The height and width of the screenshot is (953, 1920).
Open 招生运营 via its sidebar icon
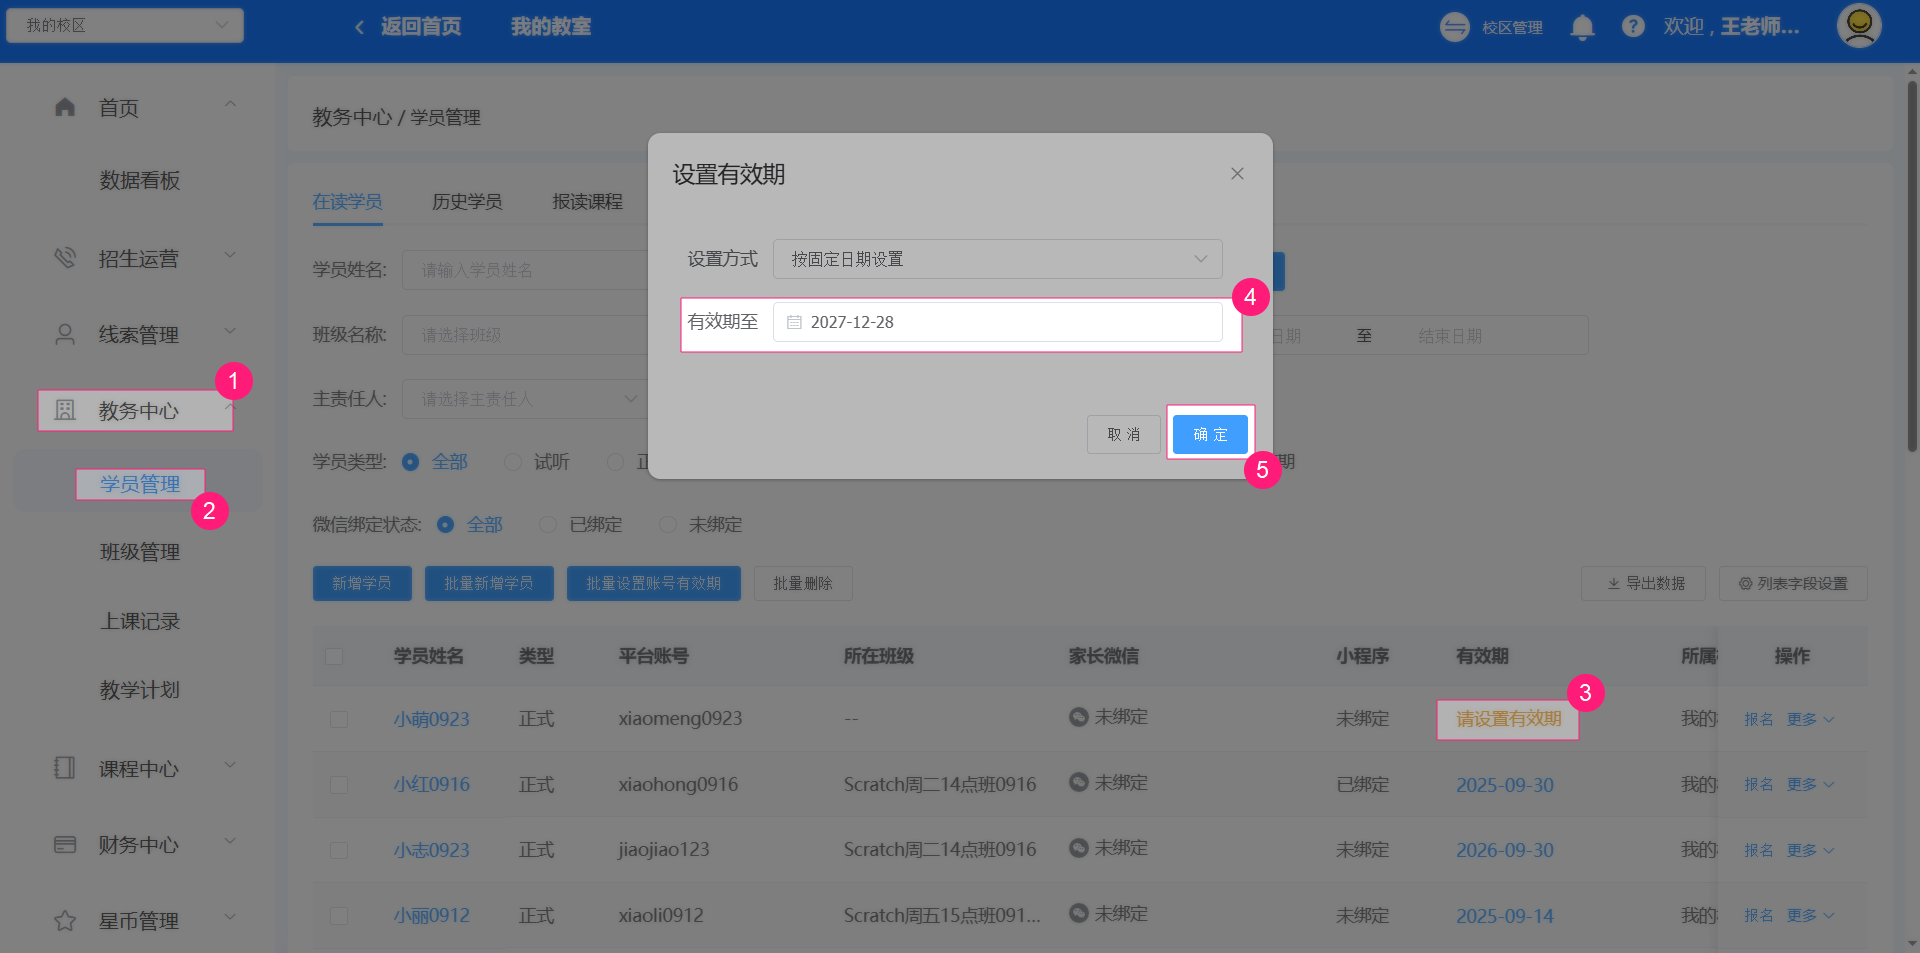65,257
